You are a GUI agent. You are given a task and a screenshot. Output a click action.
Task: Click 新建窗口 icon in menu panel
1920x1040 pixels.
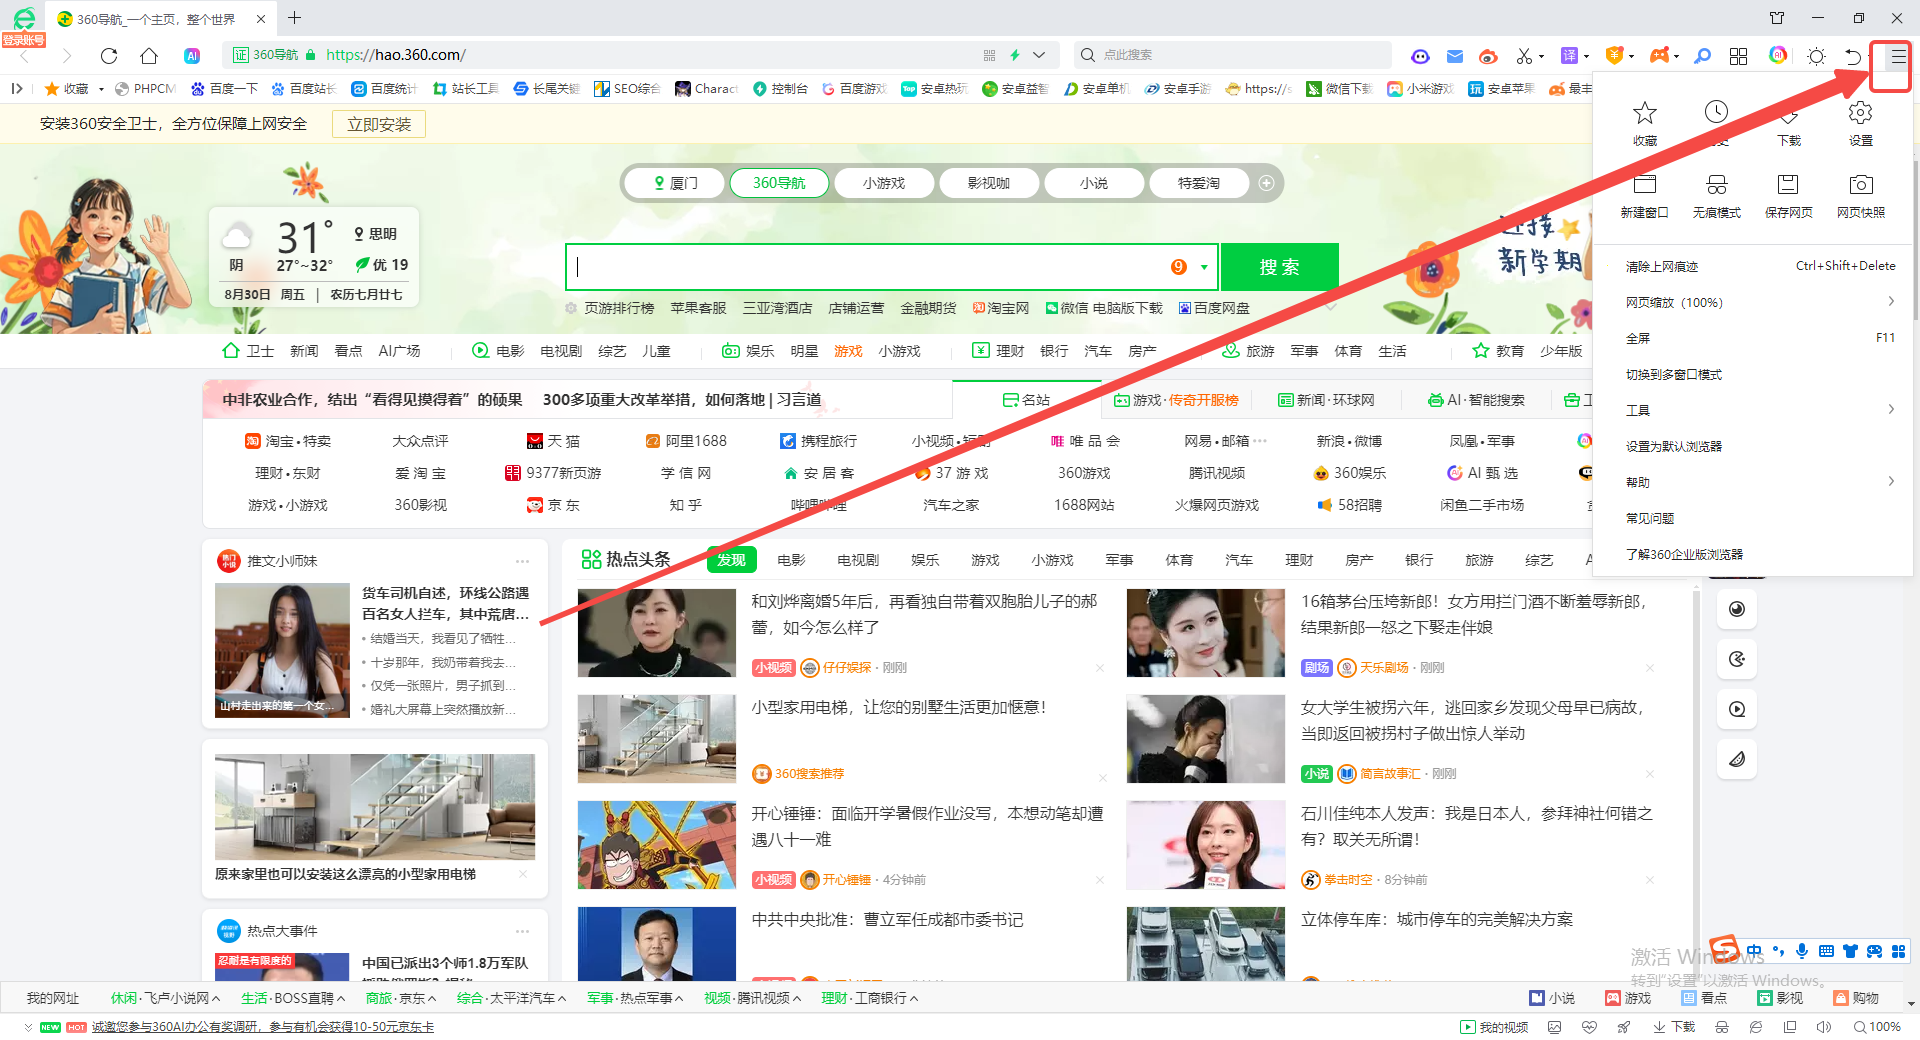pyautogui.click(x=1645, y=195)
